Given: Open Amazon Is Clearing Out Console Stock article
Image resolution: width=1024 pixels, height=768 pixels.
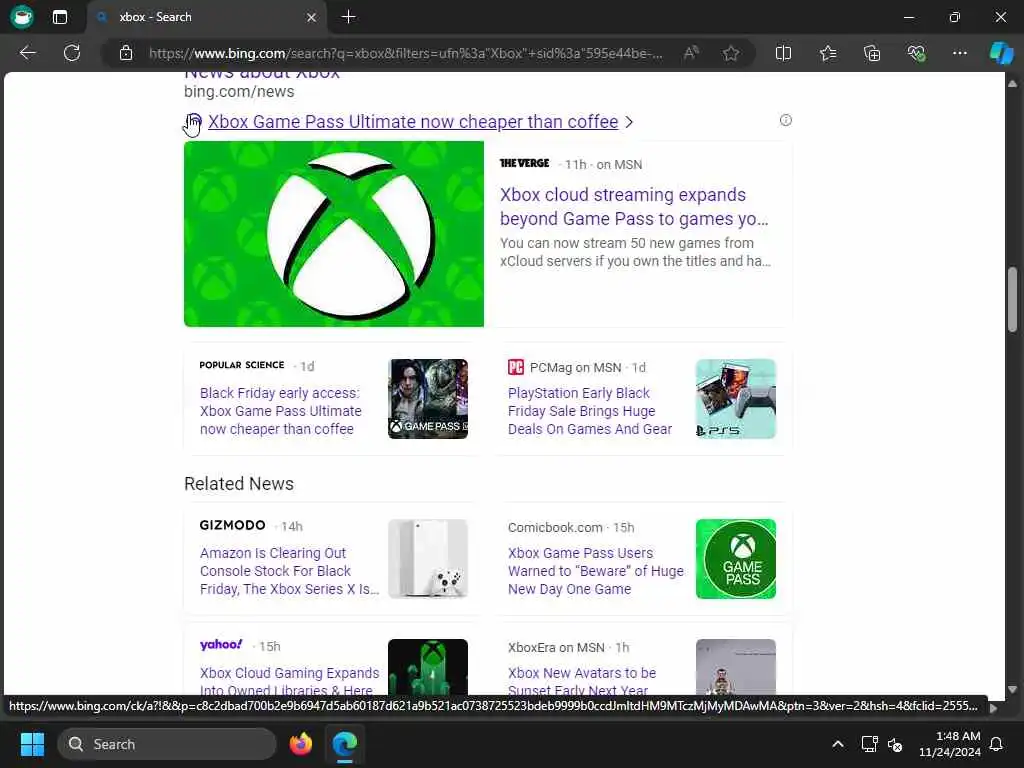Looking at the screenshot, I should click(289, 571).
